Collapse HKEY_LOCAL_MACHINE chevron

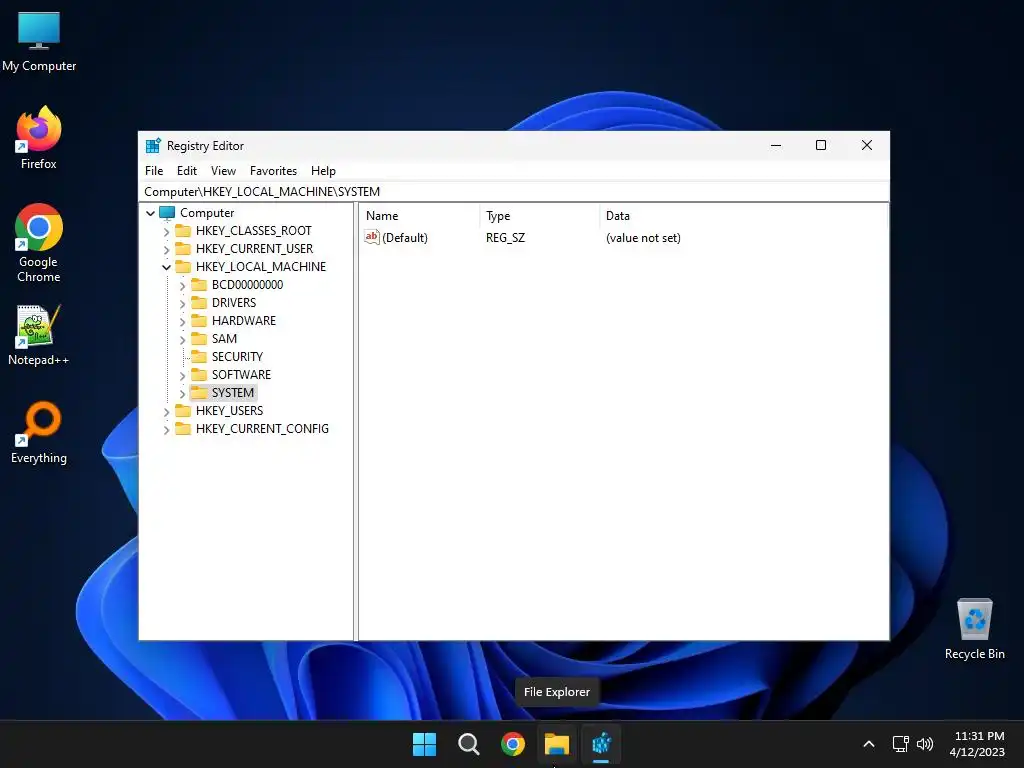166,267
